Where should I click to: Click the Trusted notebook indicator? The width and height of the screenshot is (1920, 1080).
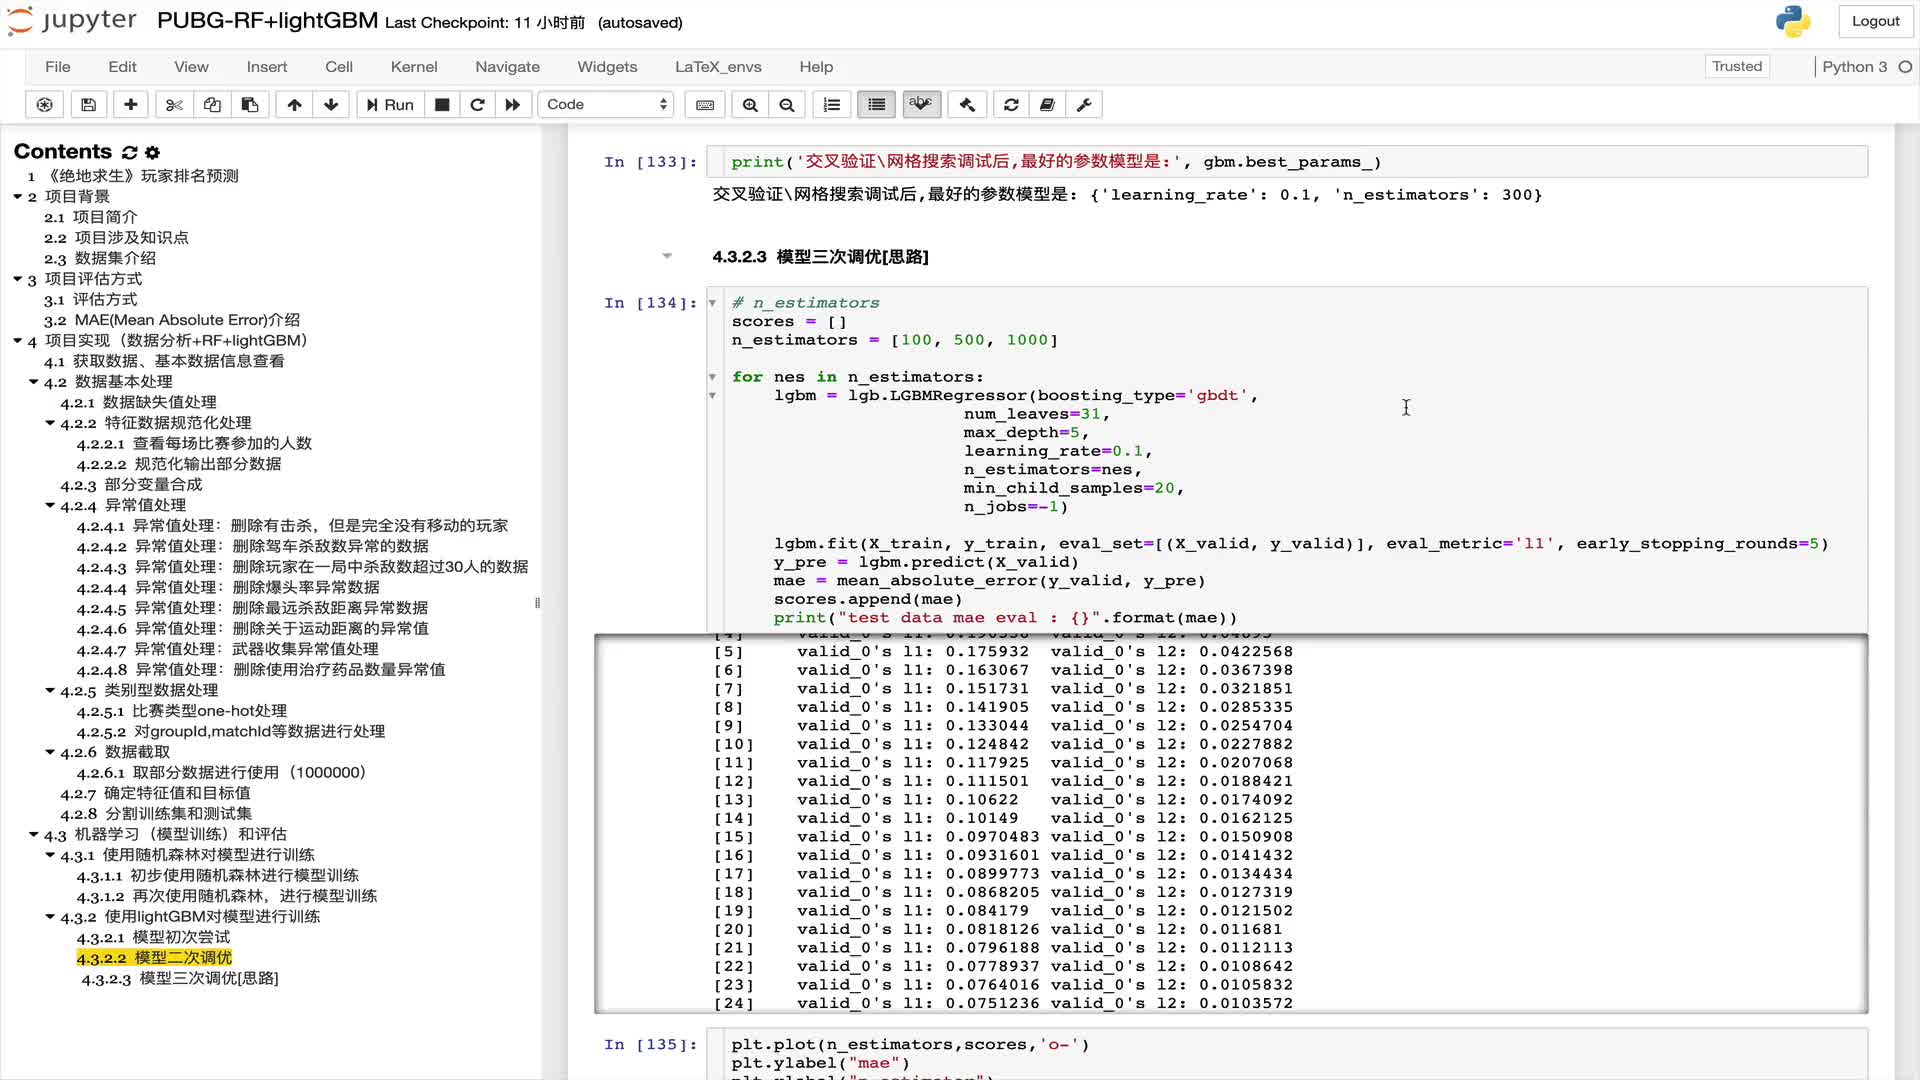click(1737, 66)
